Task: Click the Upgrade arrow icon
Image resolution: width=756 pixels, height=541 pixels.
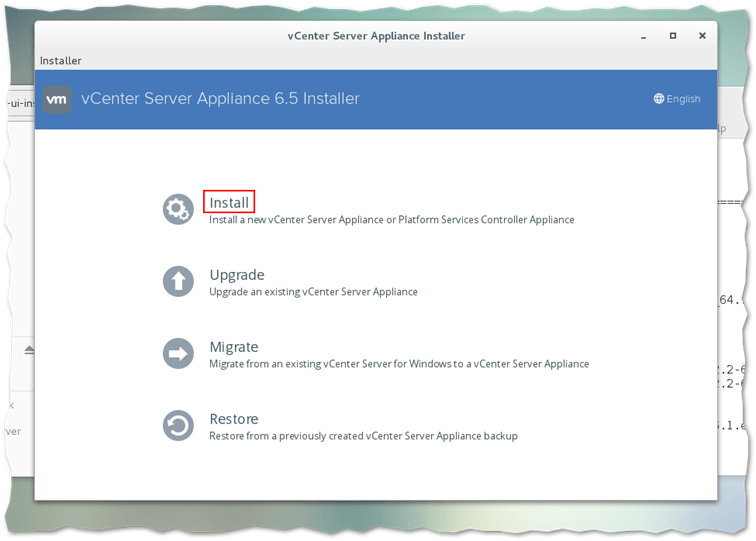Action: coord(178,281)
